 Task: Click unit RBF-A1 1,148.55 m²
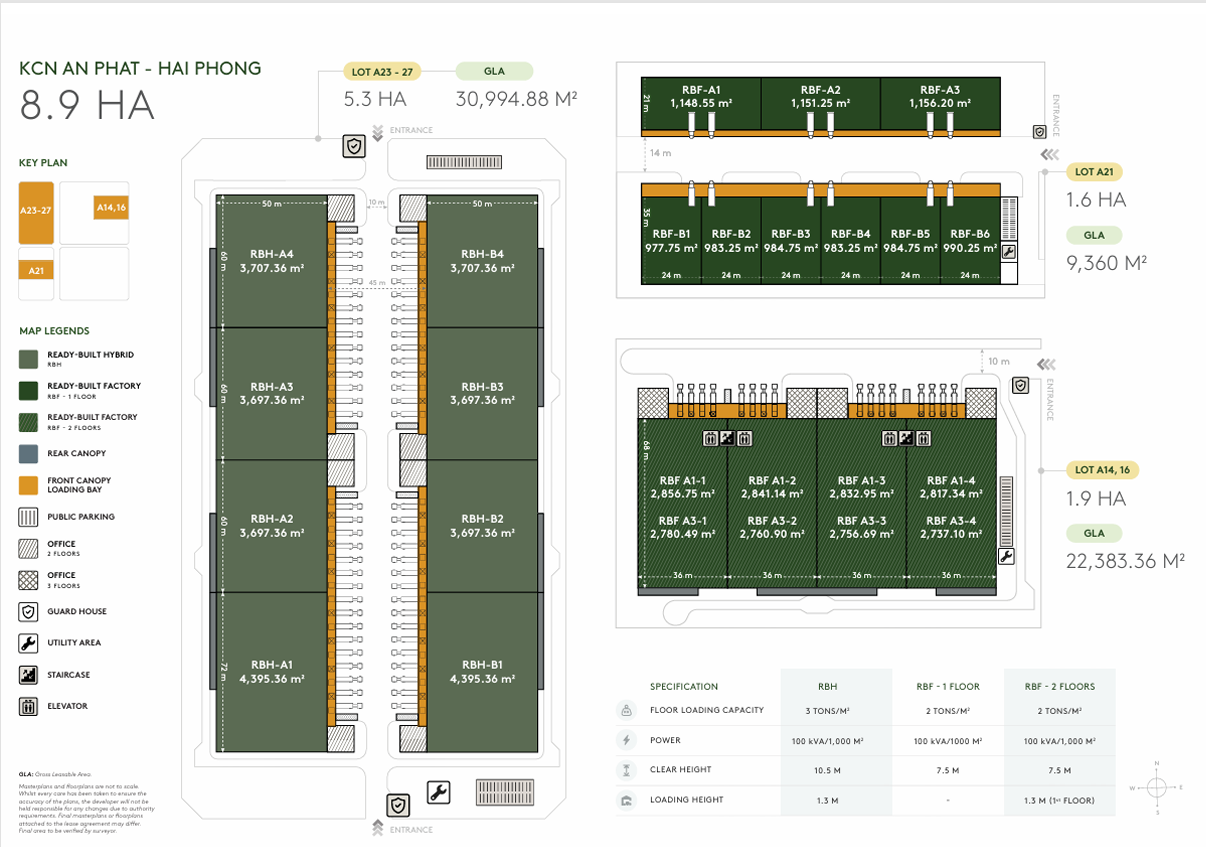pos(701,102)
